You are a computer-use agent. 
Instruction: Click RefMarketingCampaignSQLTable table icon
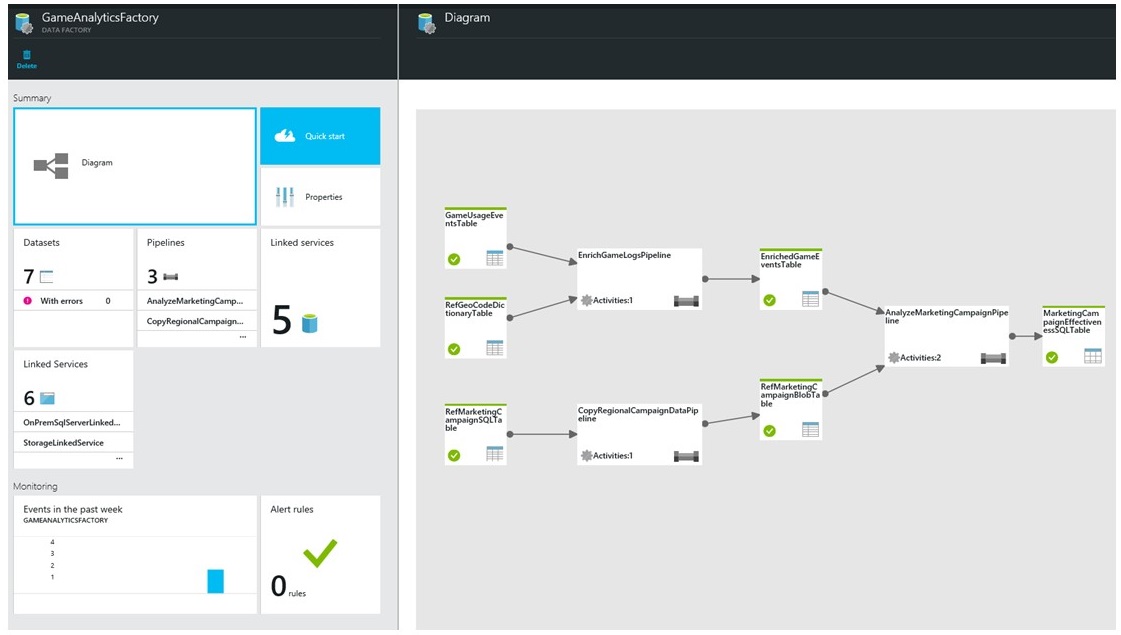[x=495, y=454]
